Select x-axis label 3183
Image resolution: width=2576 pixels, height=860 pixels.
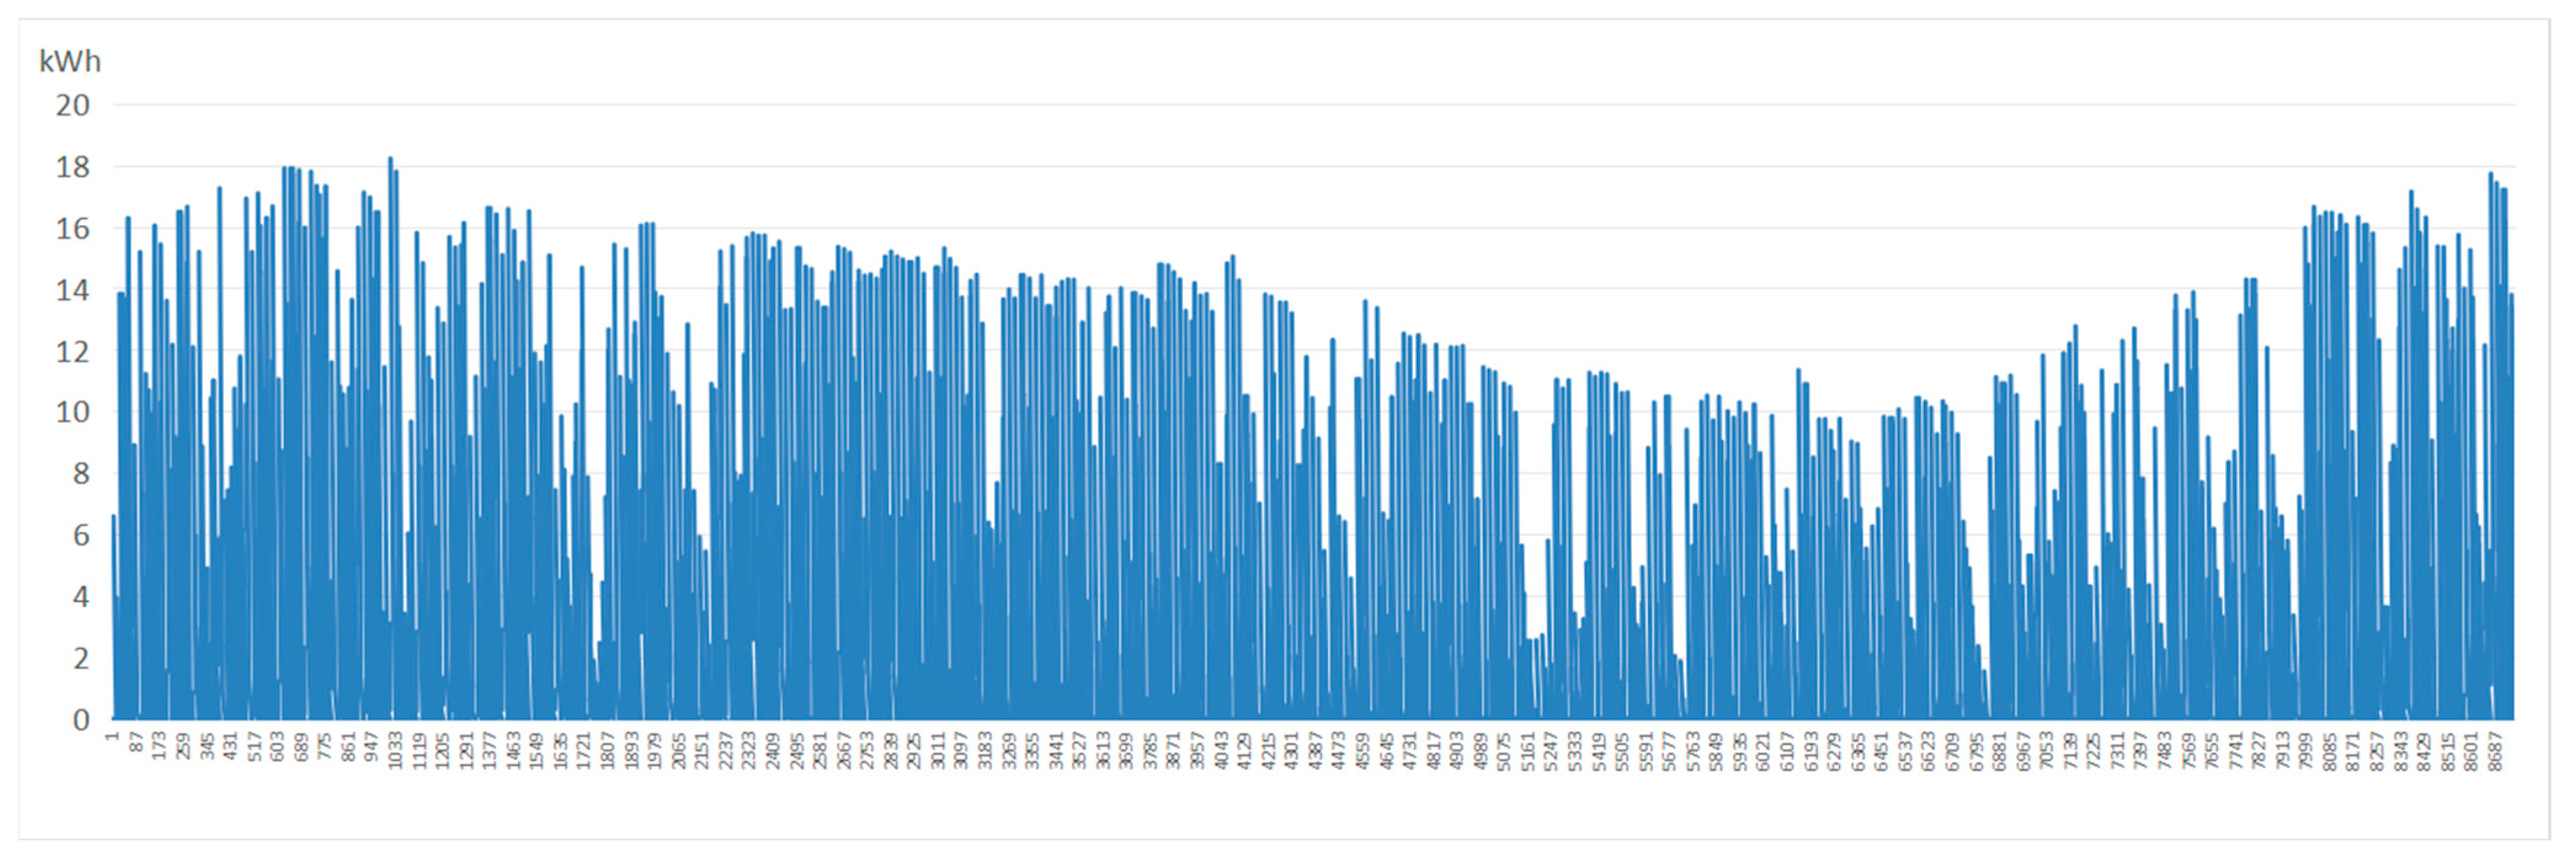pos(985,751)
